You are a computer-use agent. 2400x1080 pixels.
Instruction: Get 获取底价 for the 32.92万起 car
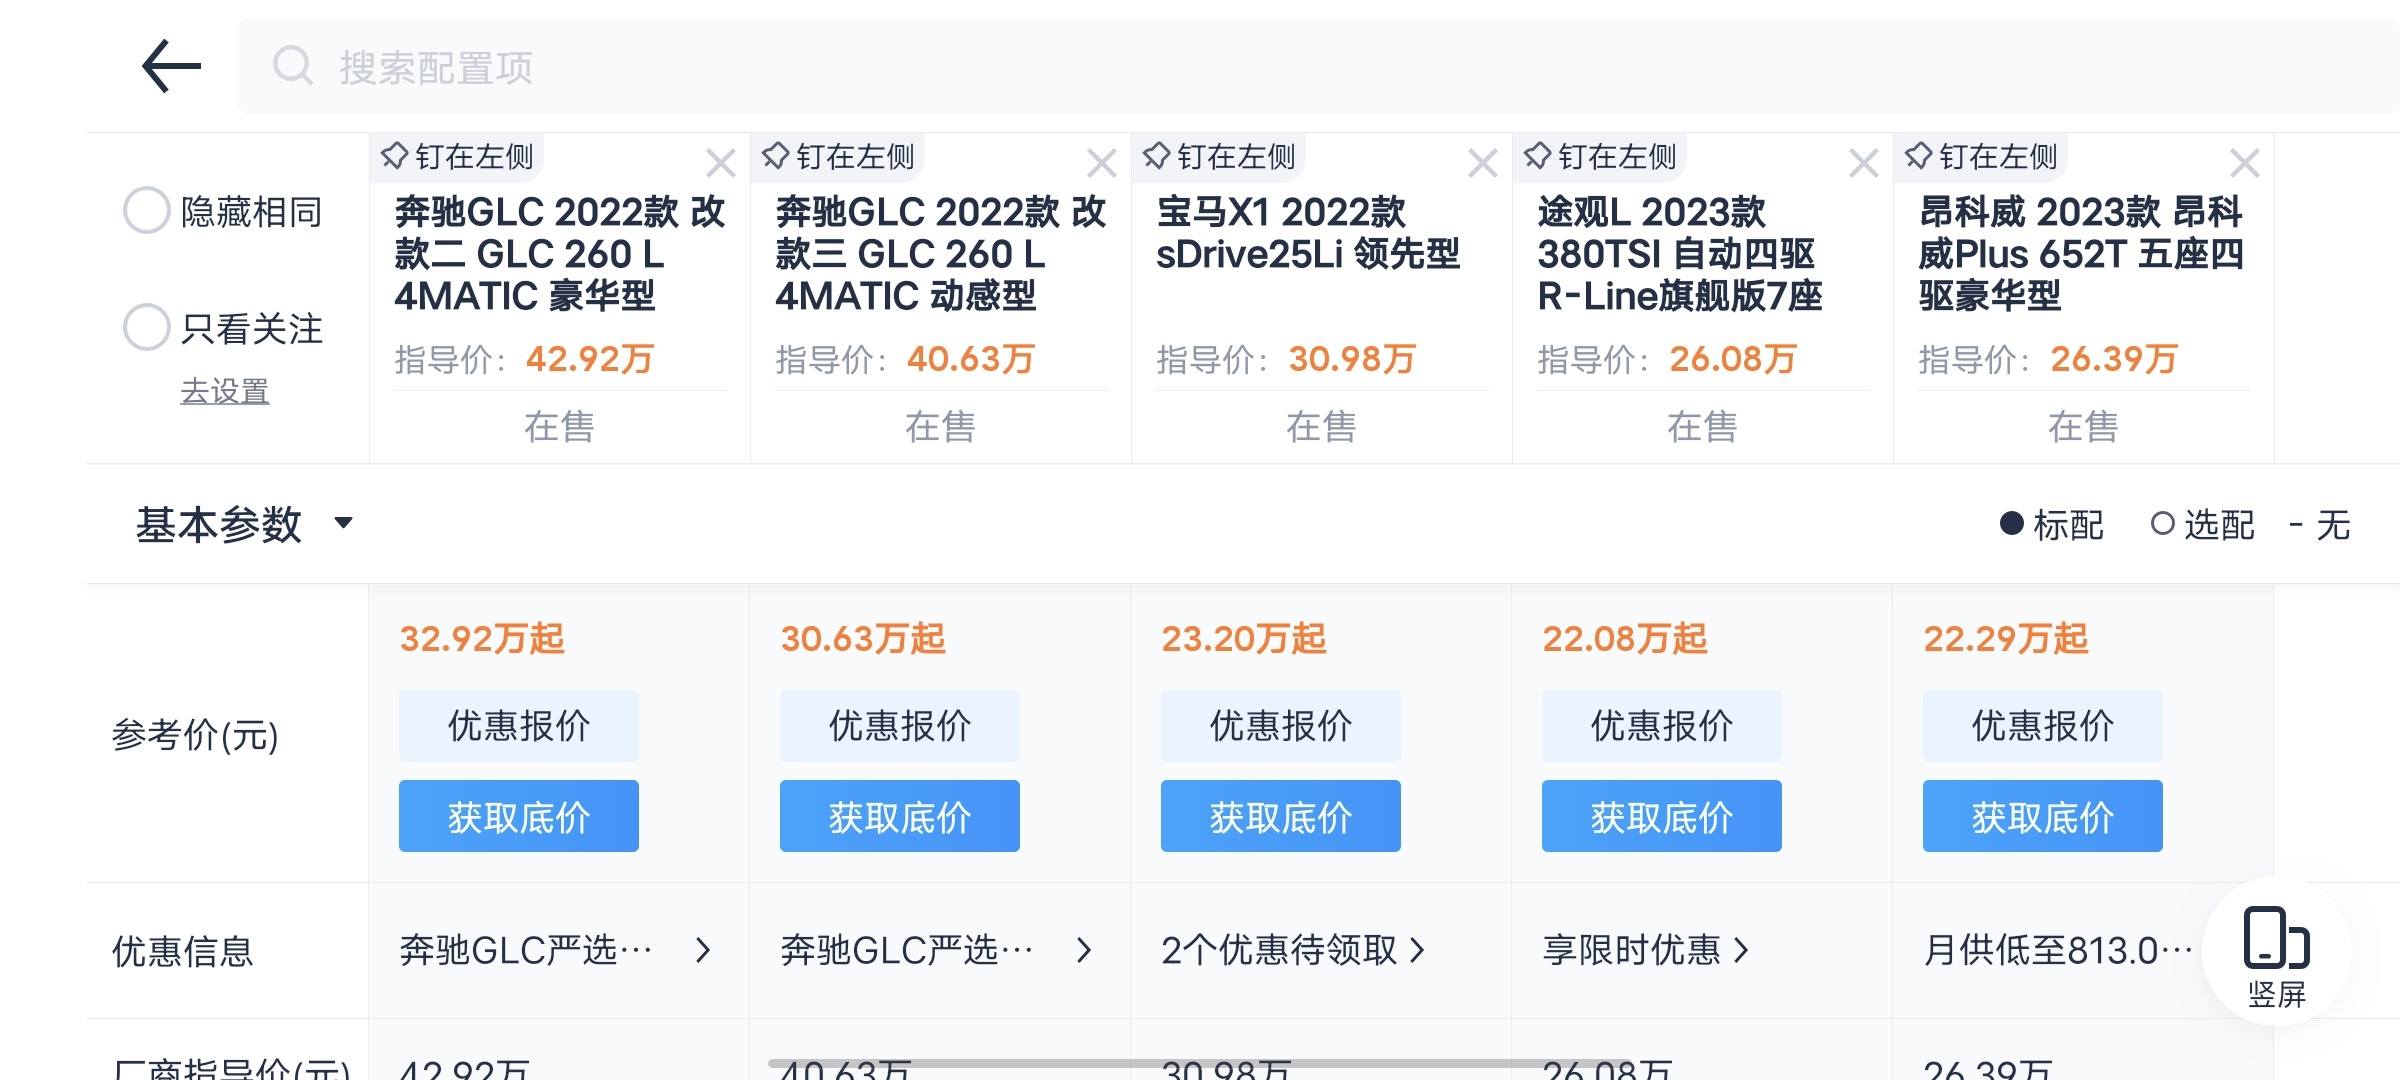[x=519, y=816]
